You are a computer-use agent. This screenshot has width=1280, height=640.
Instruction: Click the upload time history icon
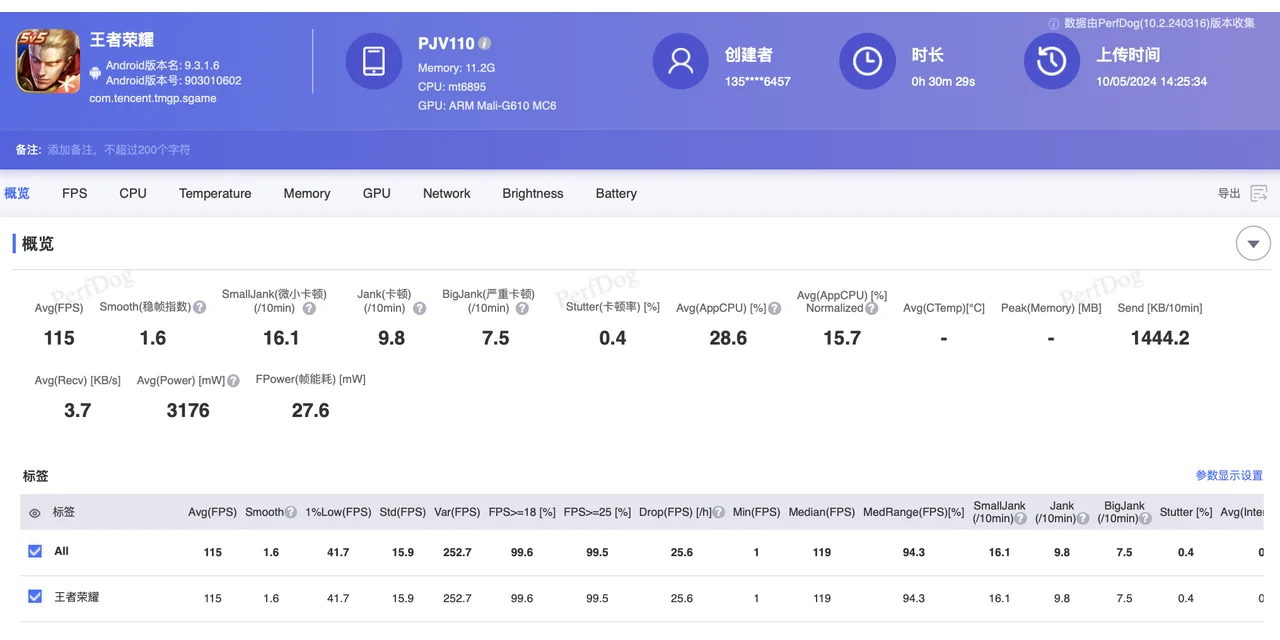click(1051, 61)
